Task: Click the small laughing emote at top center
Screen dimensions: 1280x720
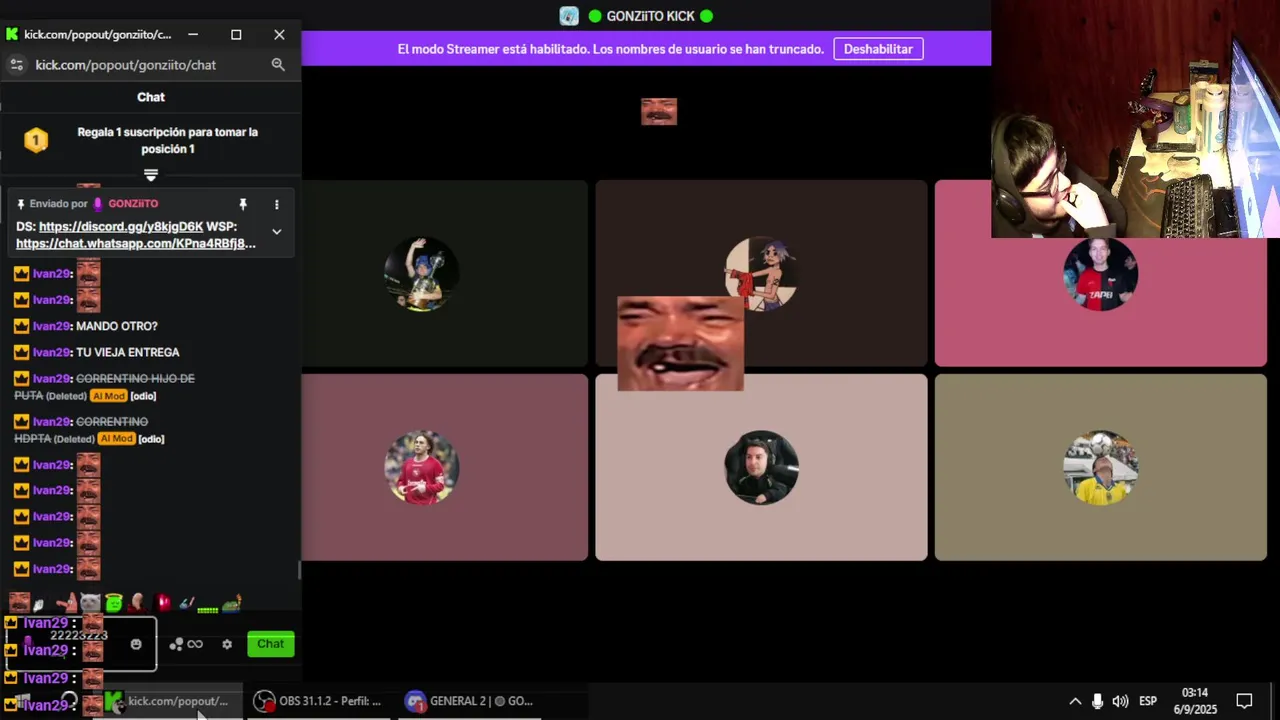Action: point(659,111)
